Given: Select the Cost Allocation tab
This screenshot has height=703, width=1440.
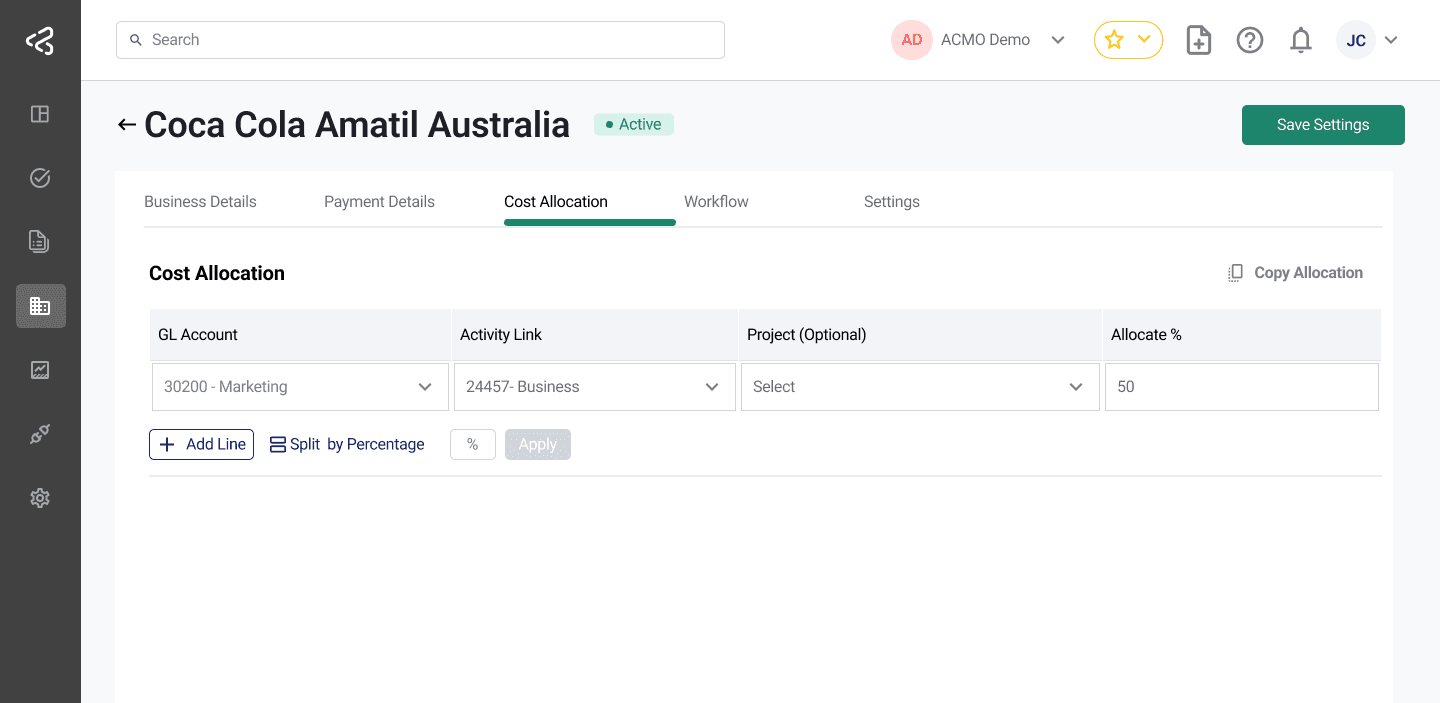Looking at the screenshot, I should point(556,201).
